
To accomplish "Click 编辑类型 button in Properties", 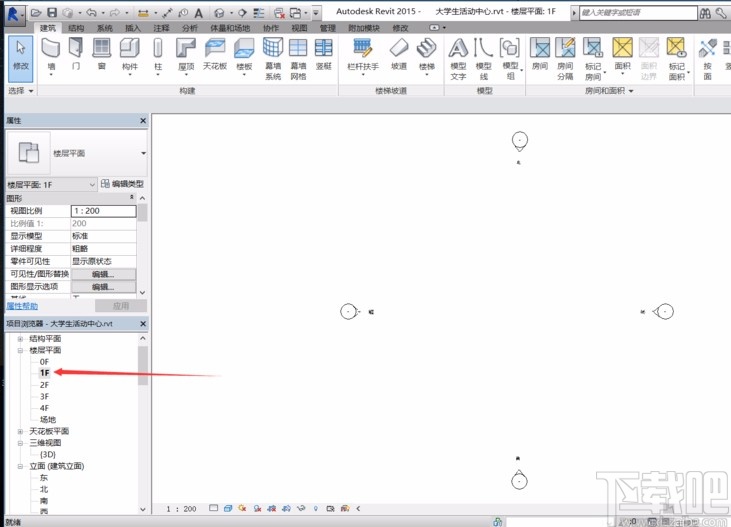I will [x=123, y=184].
